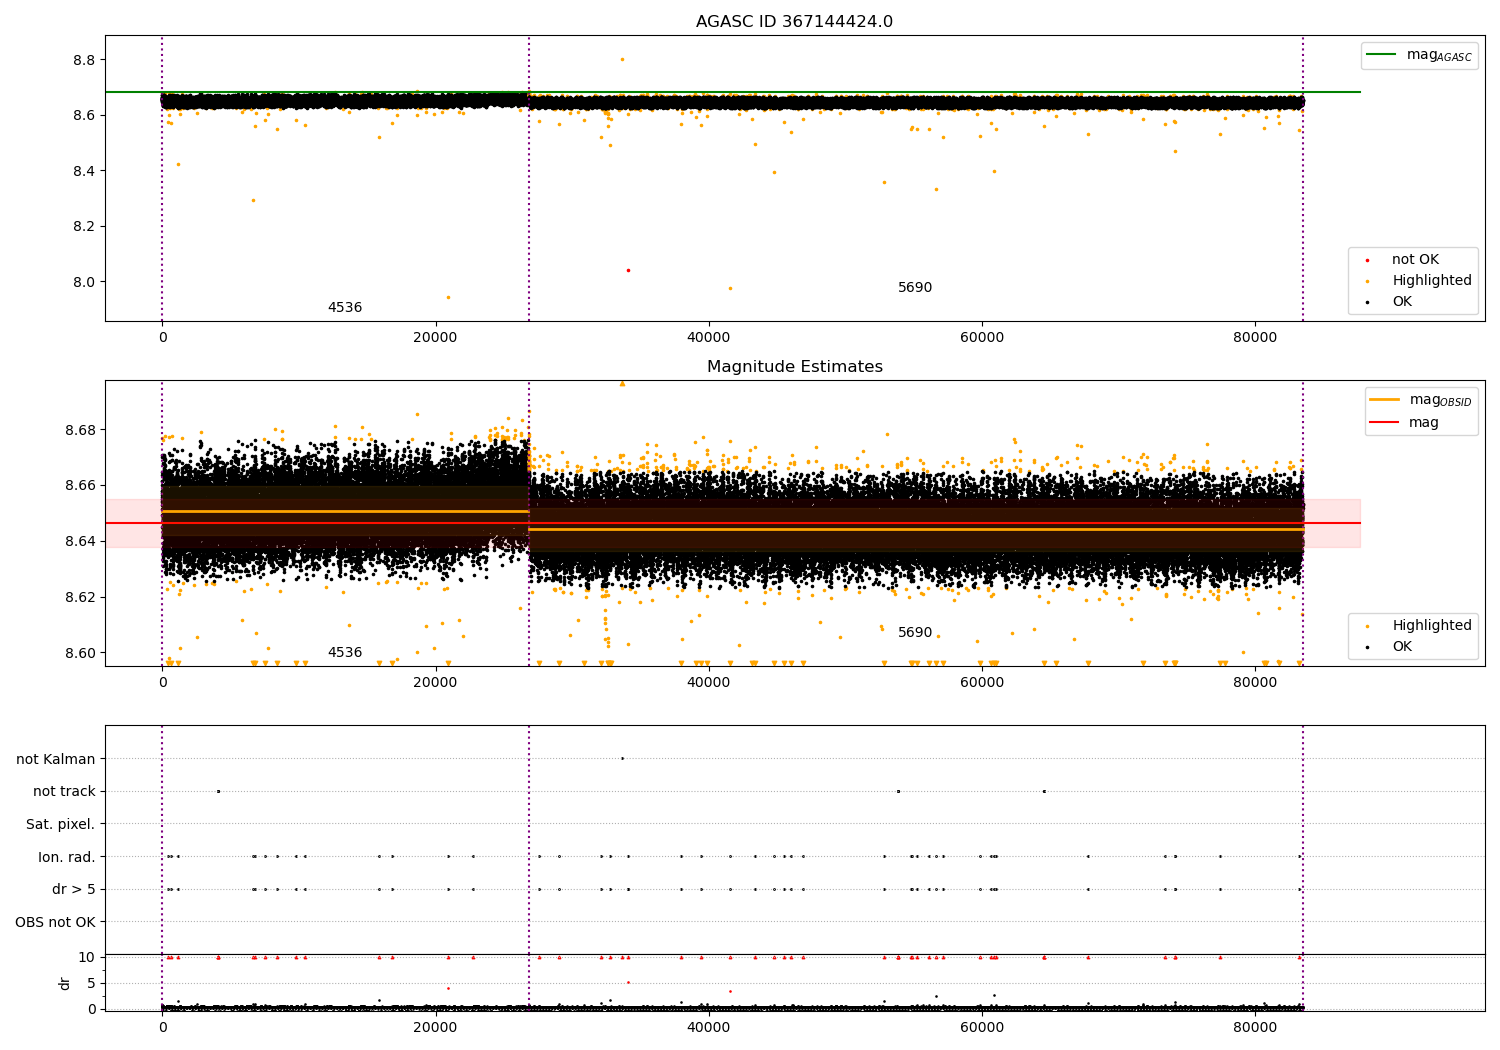Click x-axis tick '40000' under AGASC ID plot
This screenshot has height=1050, width=1500.
coord(708,338)
